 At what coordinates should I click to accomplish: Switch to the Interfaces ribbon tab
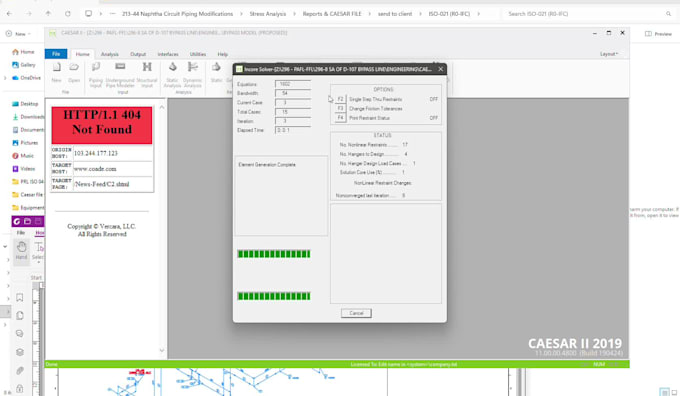click(168, 54)
